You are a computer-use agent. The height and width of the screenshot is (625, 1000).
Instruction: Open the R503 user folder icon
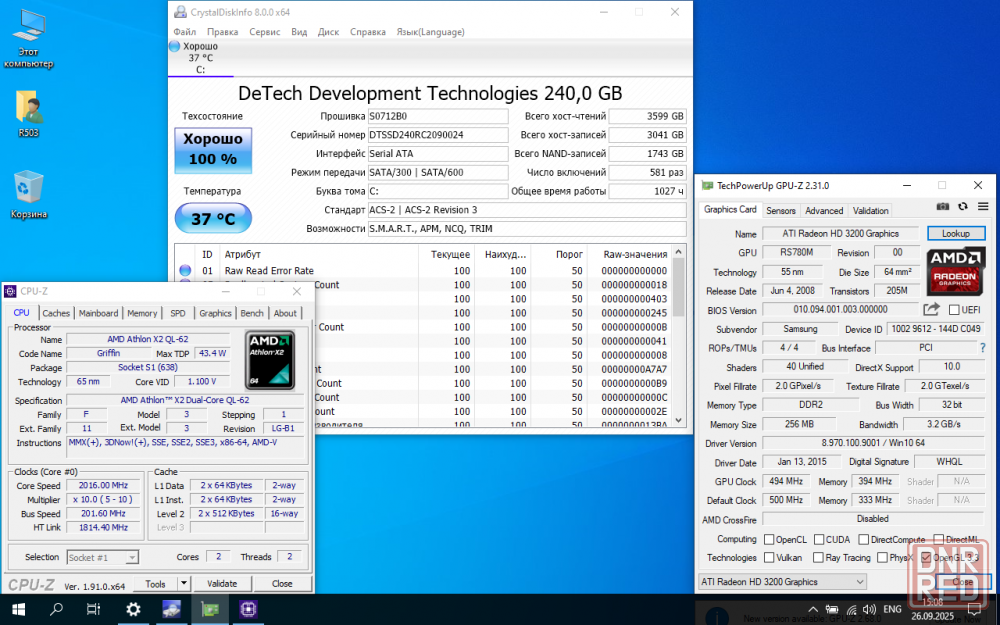pyautogui.click(x=28, y=106)
